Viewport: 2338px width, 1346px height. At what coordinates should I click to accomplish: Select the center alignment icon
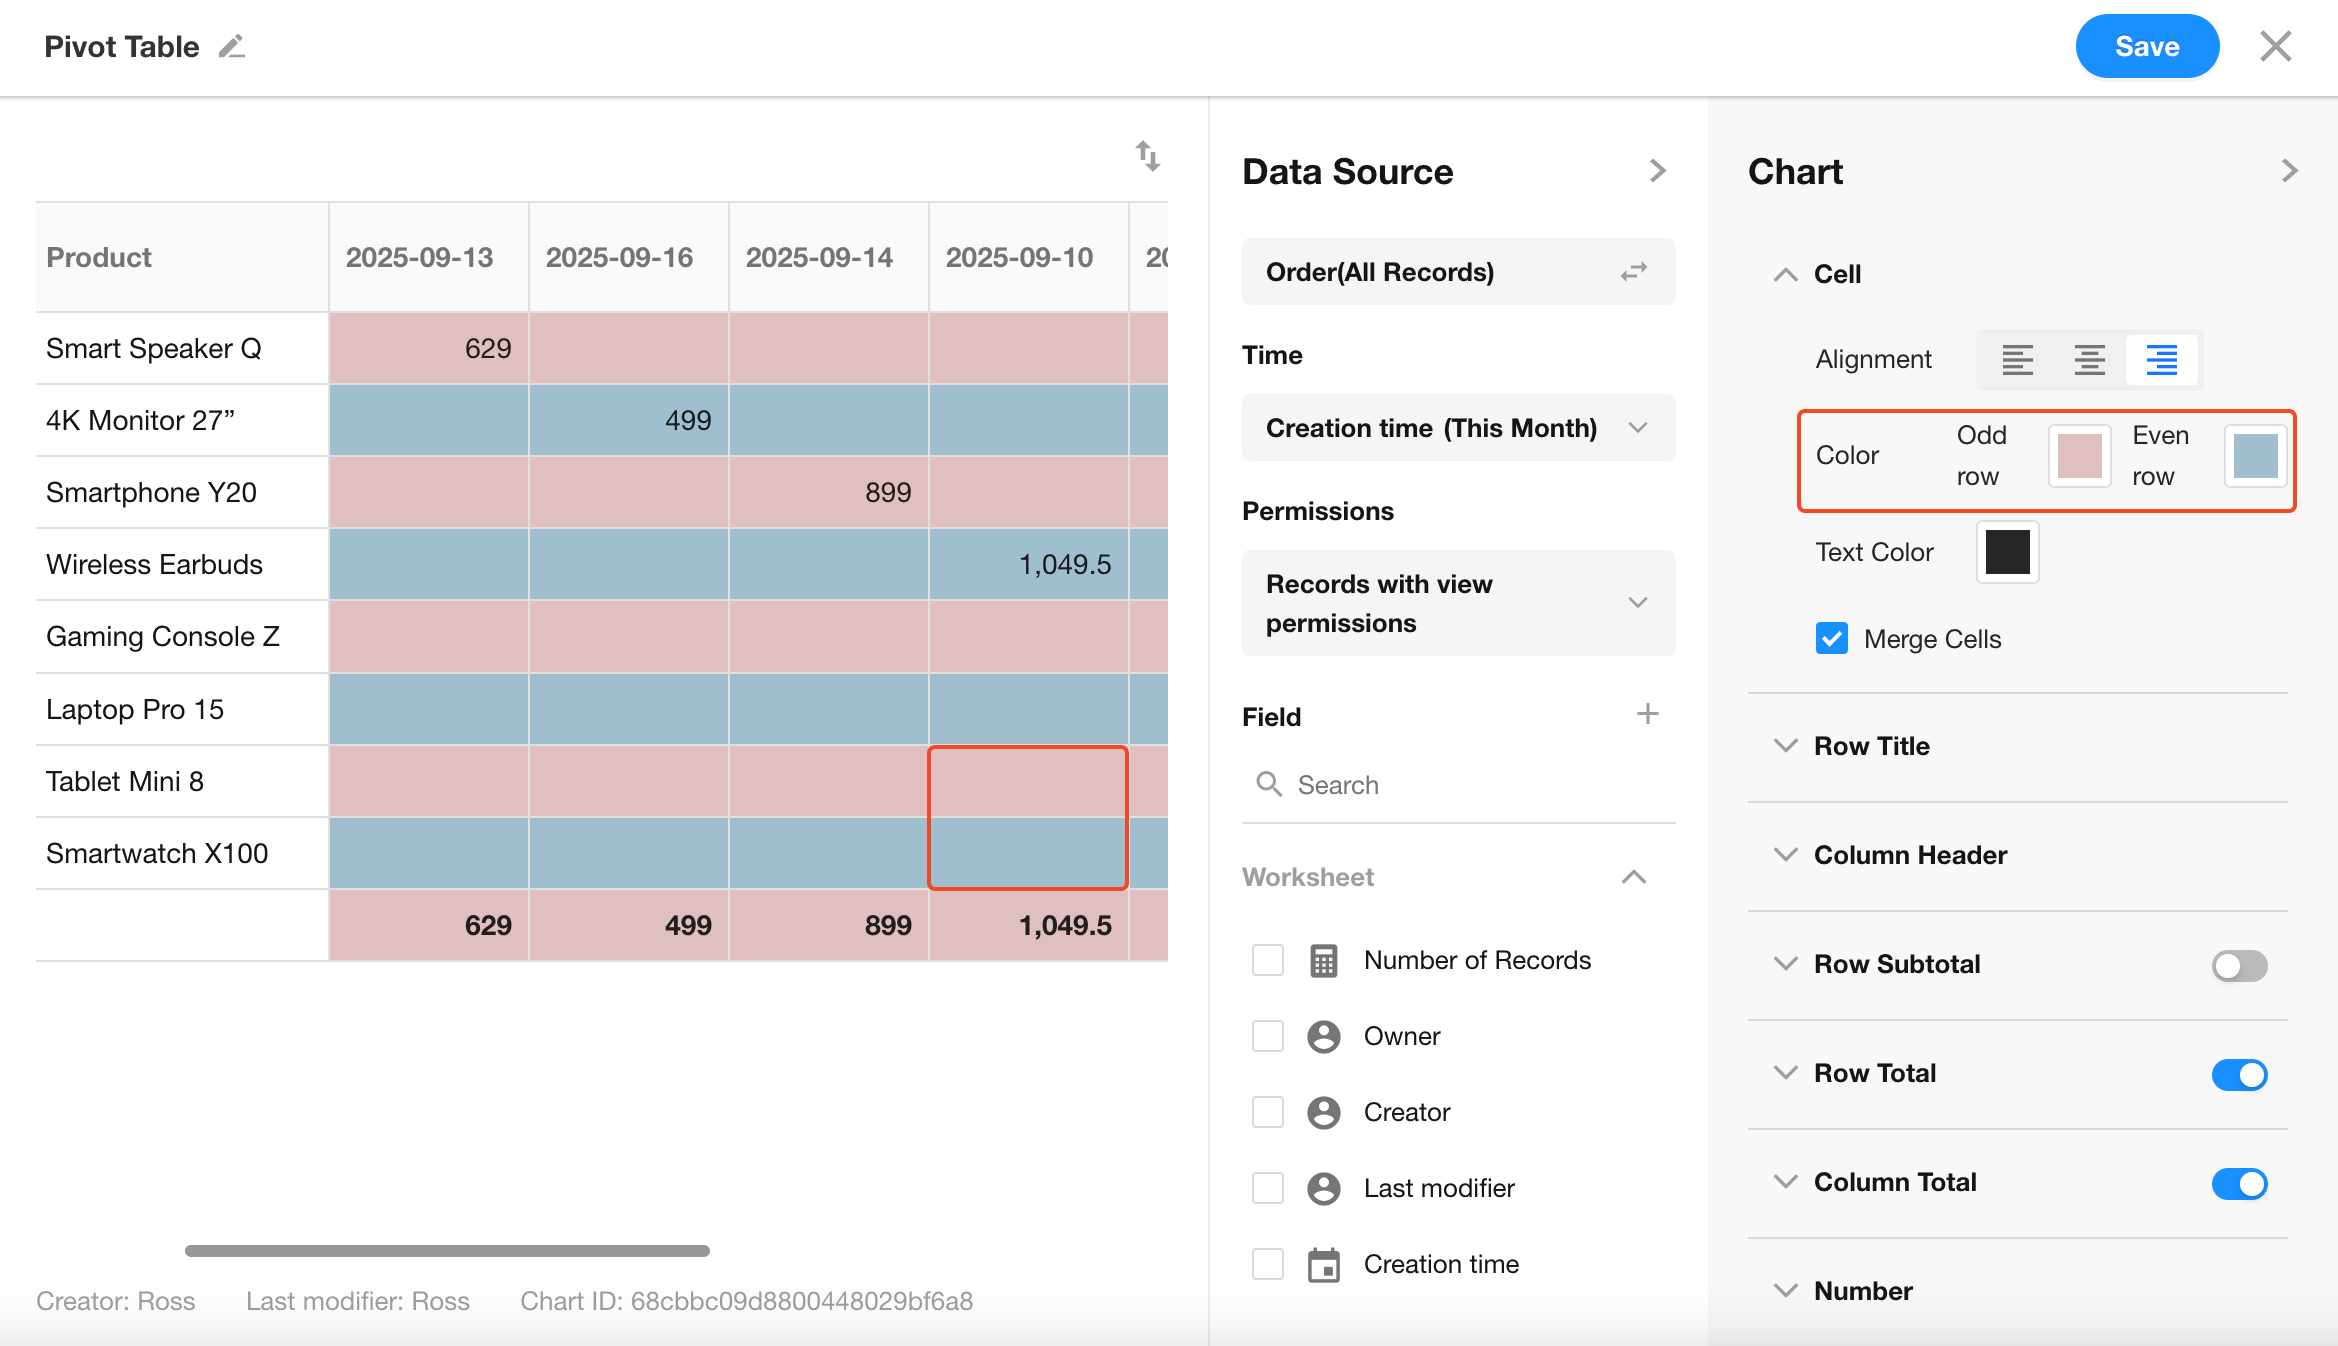pos(2089,359)
